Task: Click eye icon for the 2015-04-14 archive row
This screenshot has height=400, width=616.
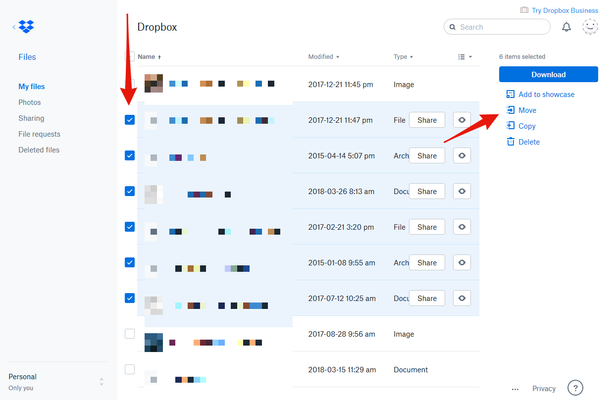Action: pos(461,156)
